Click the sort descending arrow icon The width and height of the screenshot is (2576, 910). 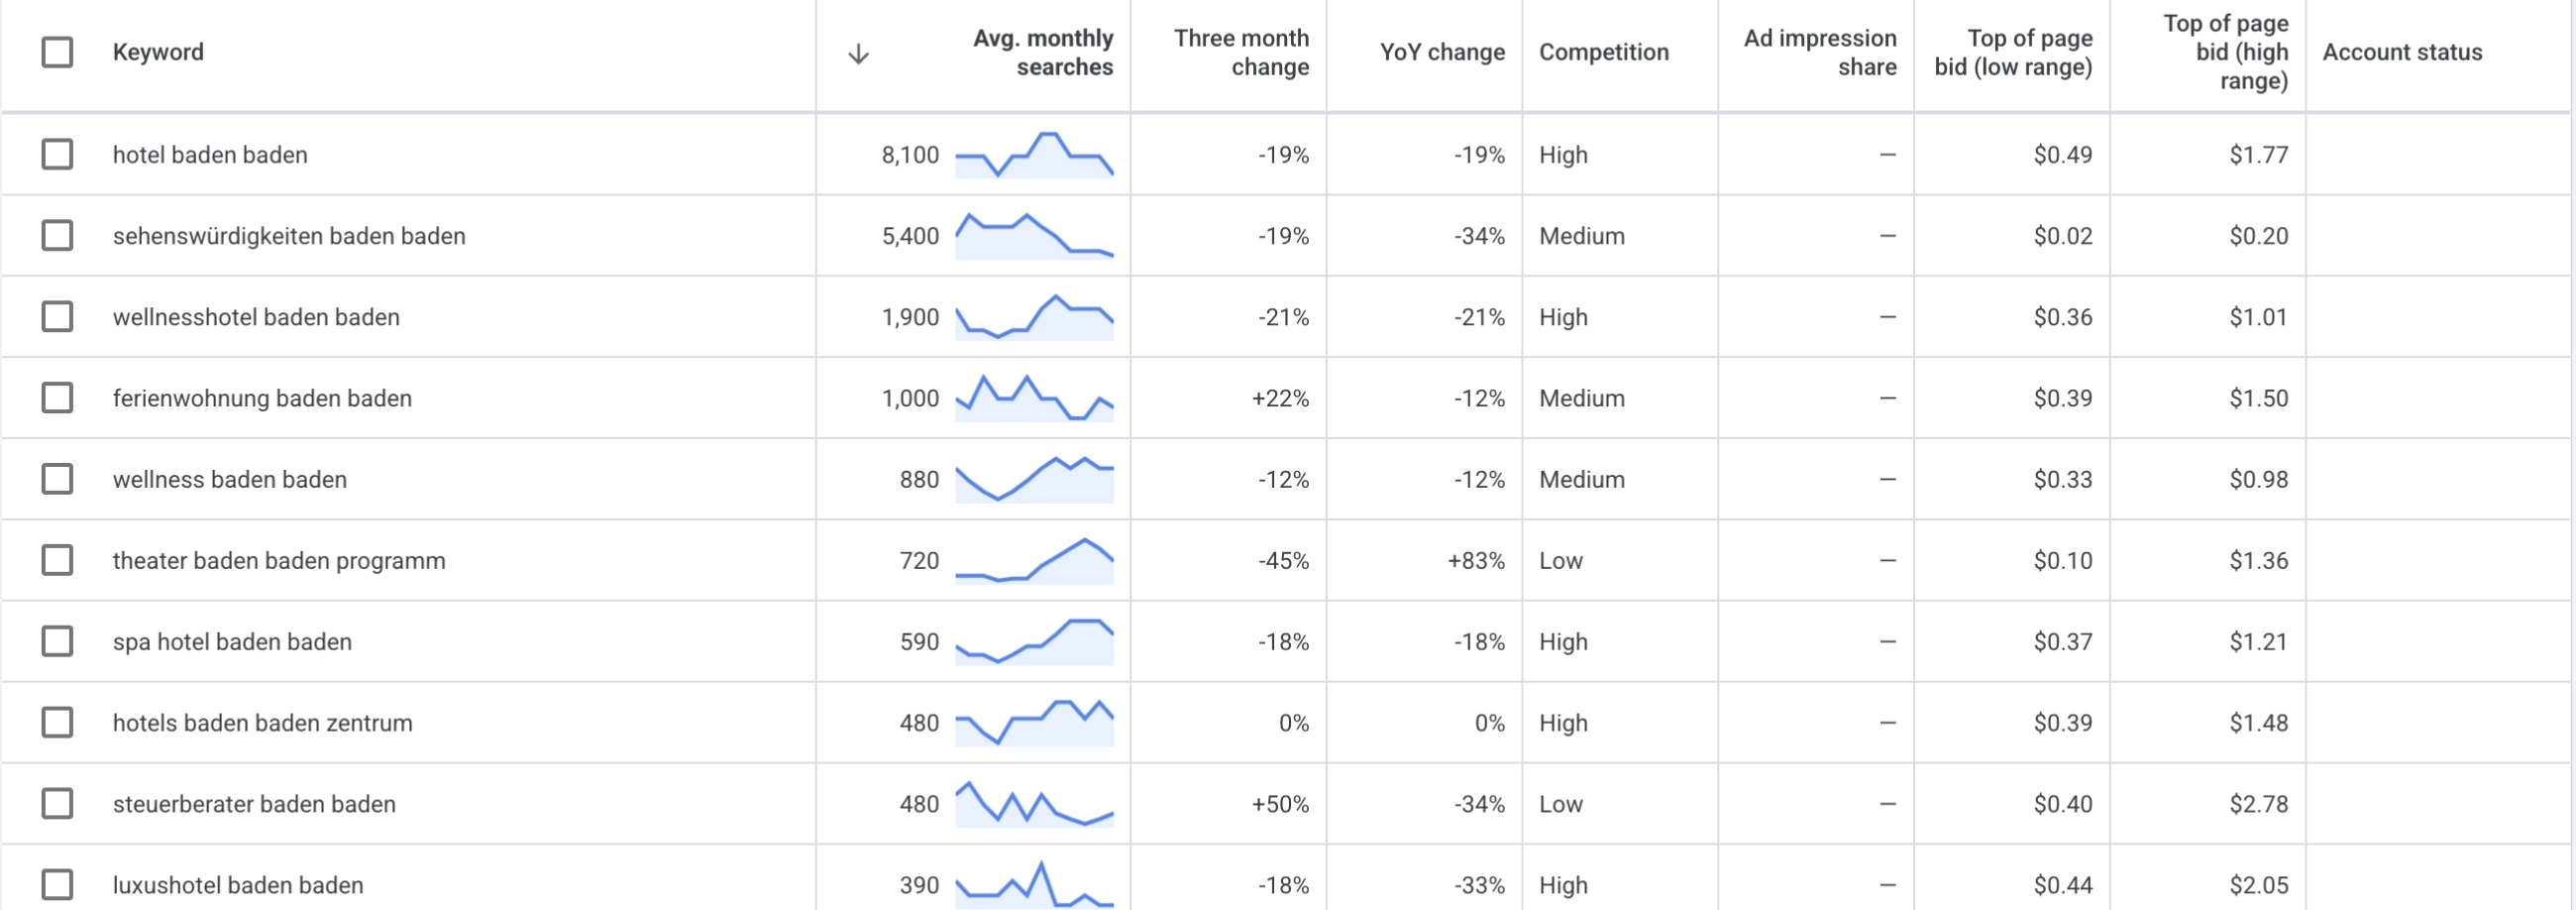tap(858, 53)
